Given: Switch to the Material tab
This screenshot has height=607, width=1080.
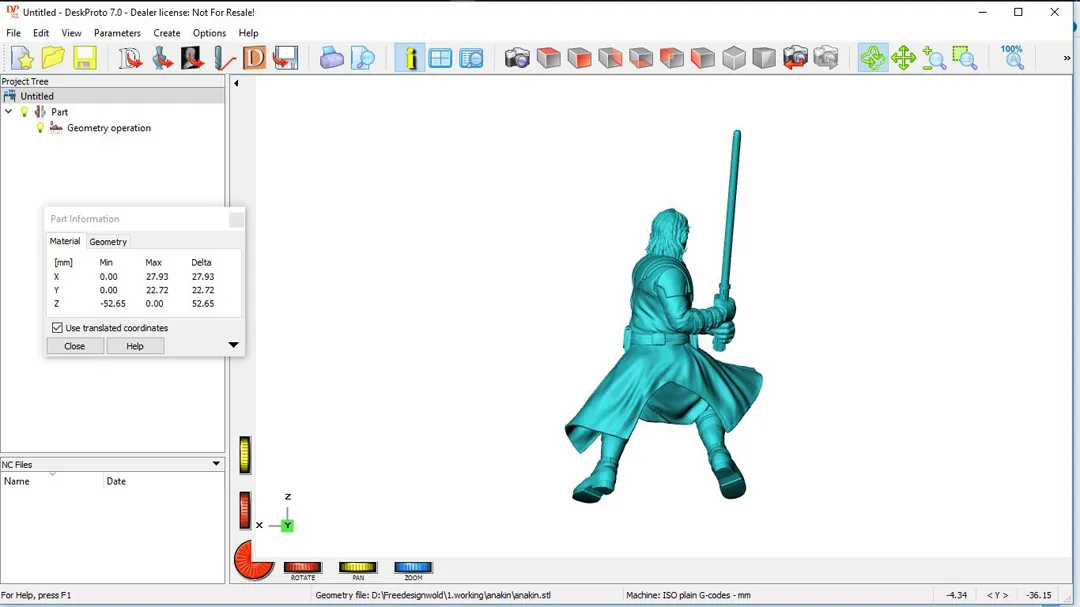Looking at the screenshot, I should [65, 241].
